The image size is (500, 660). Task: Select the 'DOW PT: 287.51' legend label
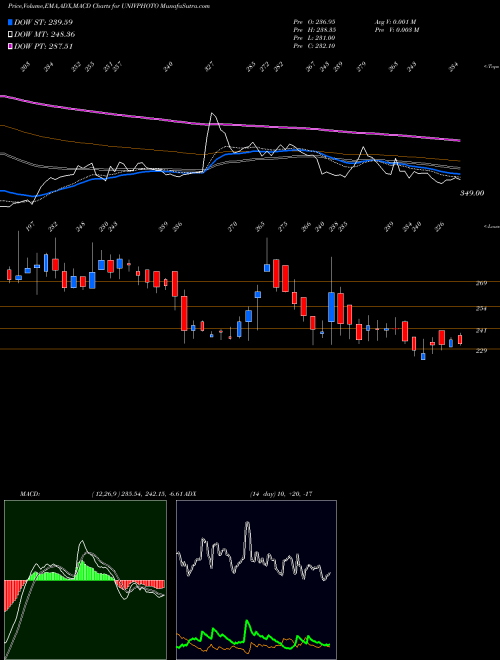click(x=44, y=46)
